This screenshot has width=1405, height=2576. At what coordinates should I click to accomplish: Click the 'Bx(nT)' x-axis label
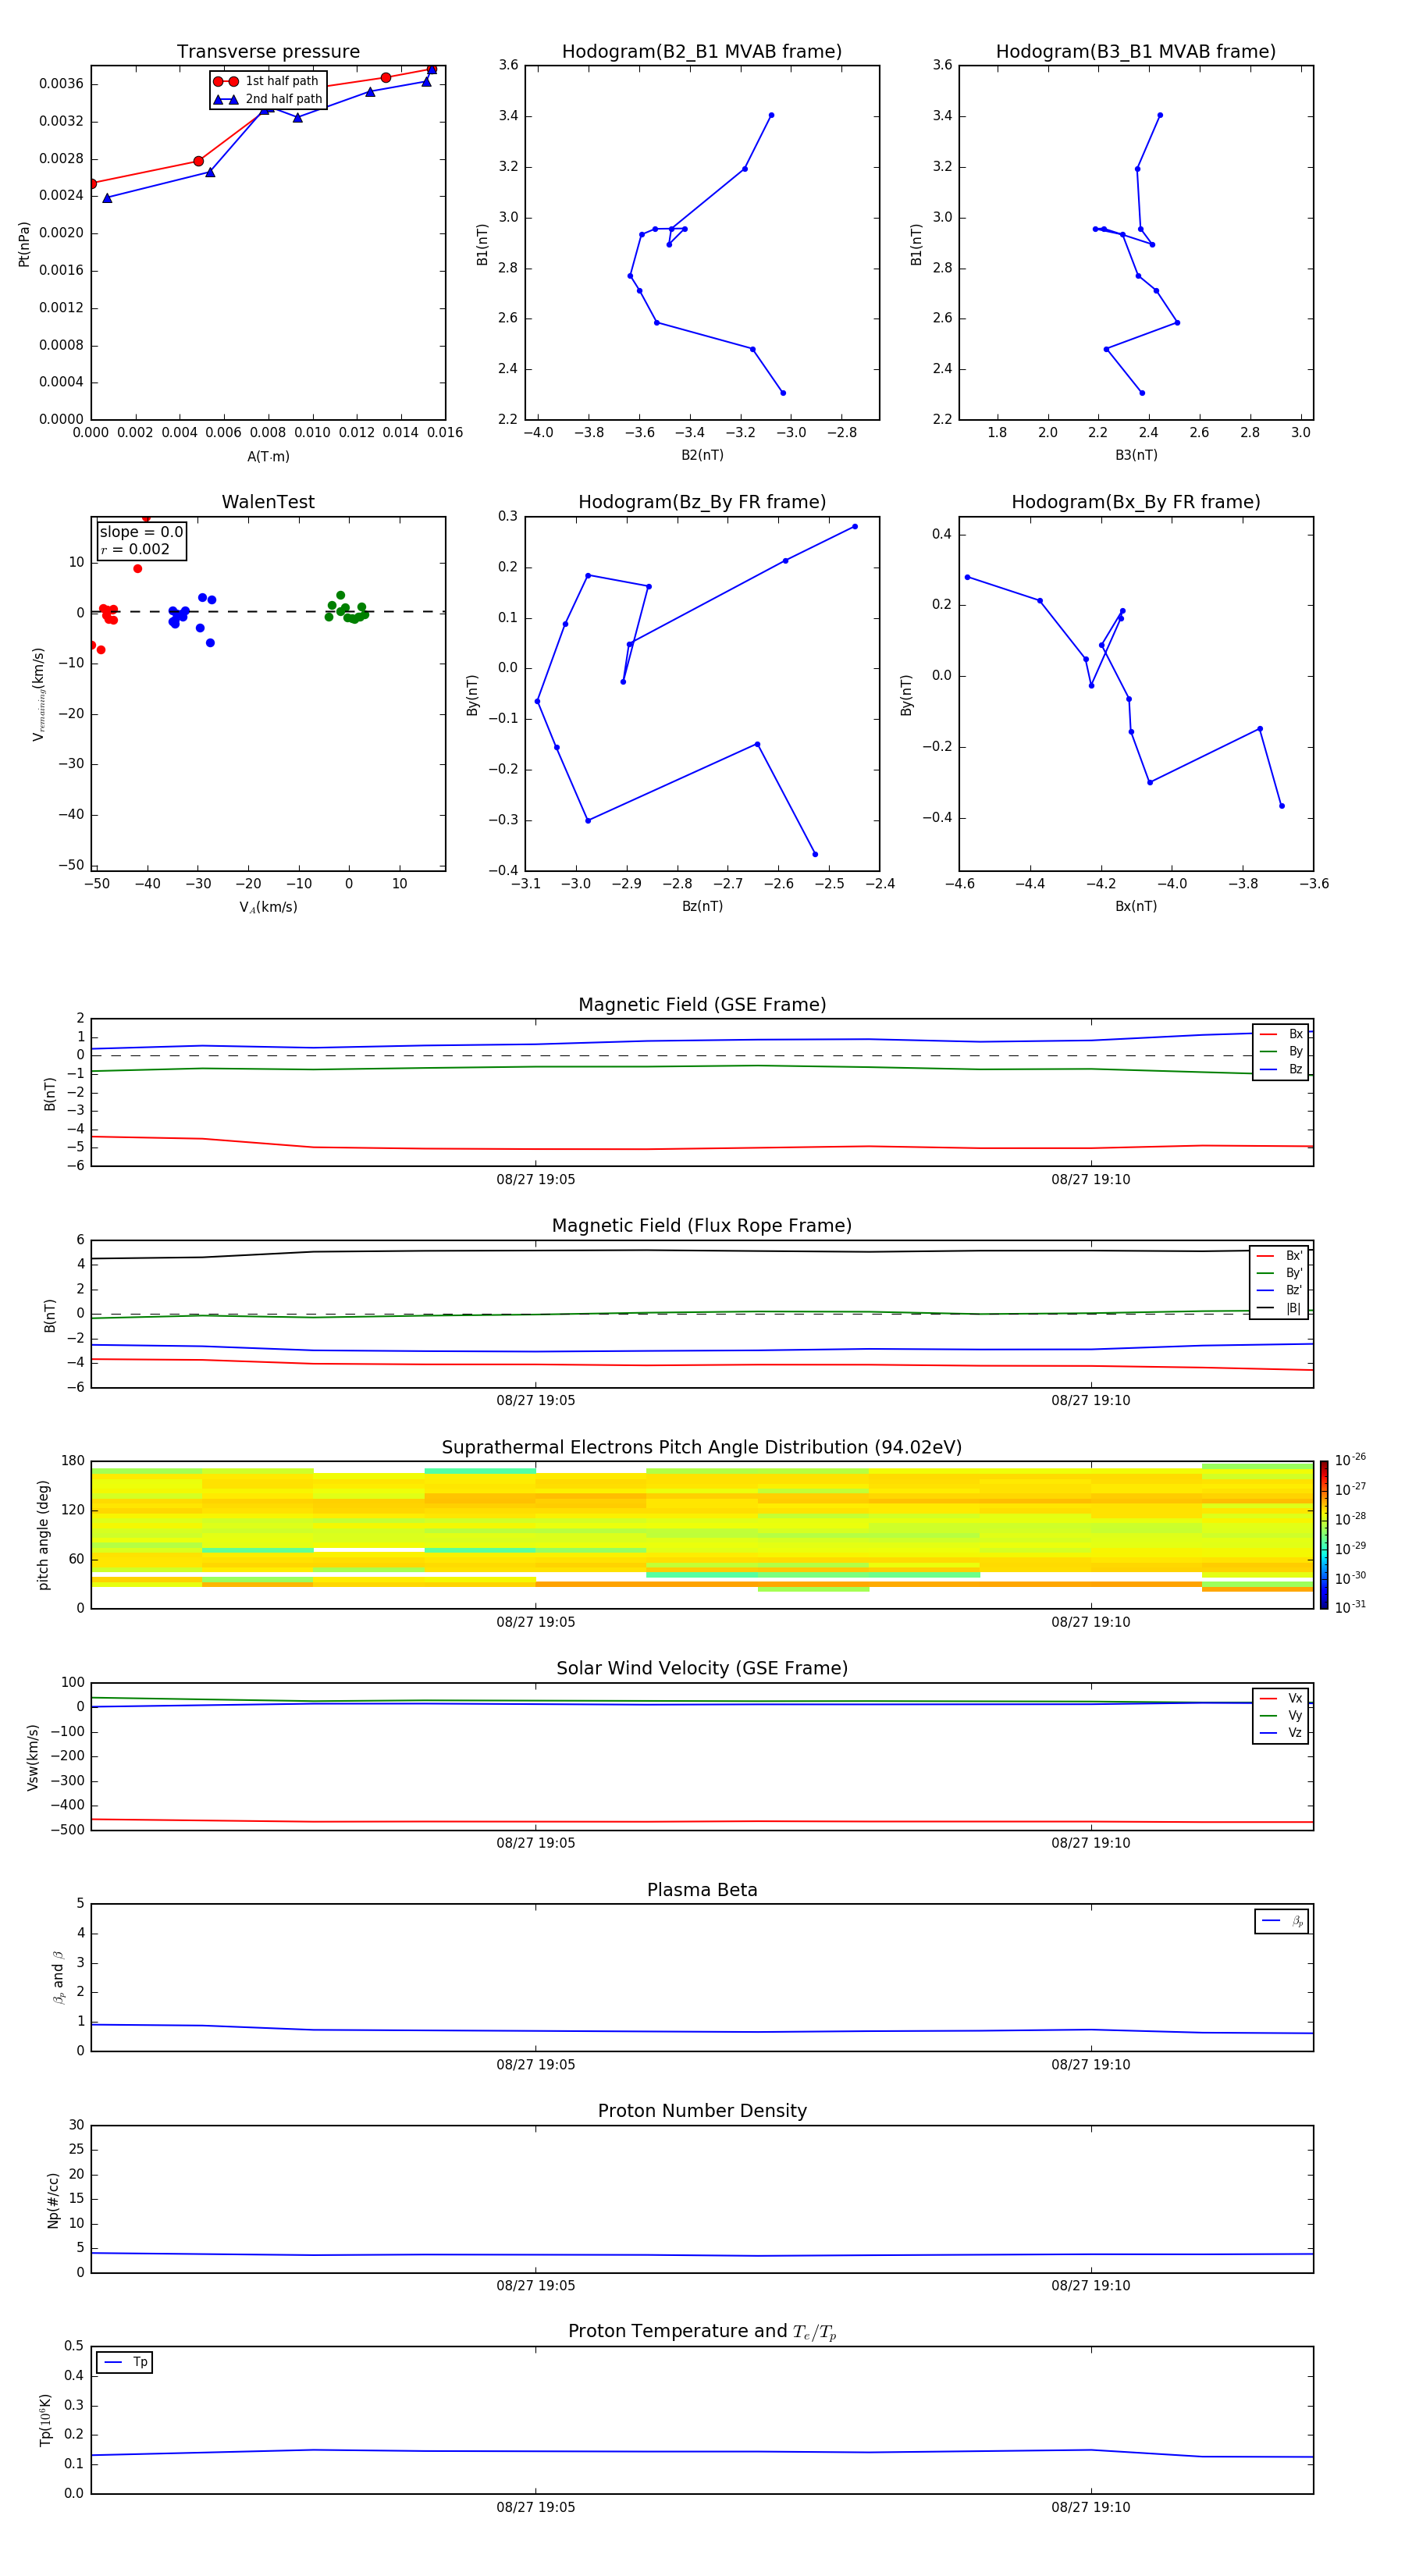[1136, 906]
